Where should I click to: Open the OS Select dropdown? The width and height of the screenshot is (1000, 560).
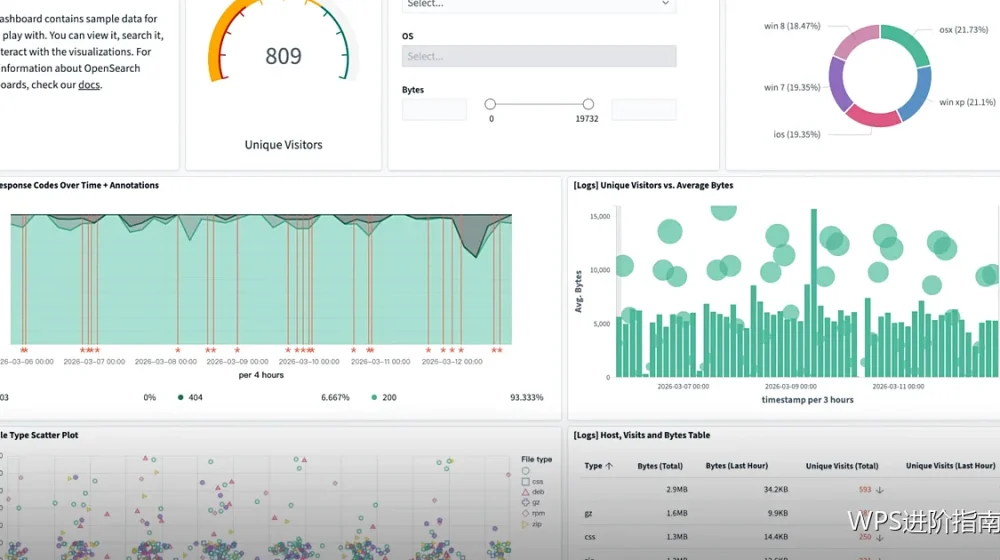[539, 56]
